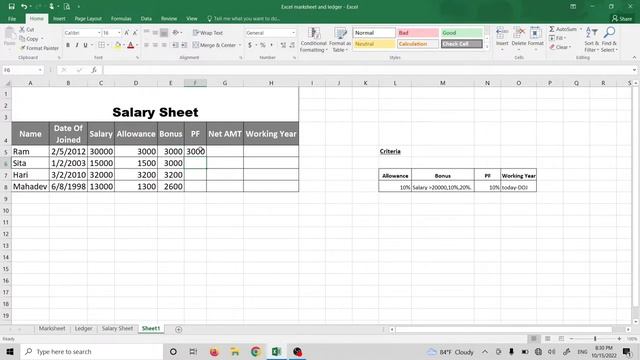Open the Format as Table menu
The image size is (640, 360).
pyautogui.click(x=340, y=40)
